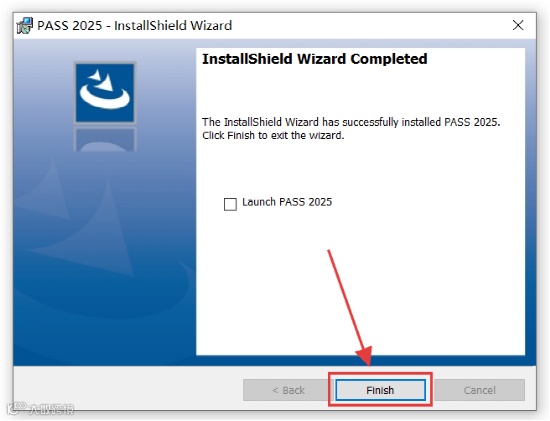Click the PASS 2025 logo on blue panel
Viewport: 550px width, 421px height.
105,93
